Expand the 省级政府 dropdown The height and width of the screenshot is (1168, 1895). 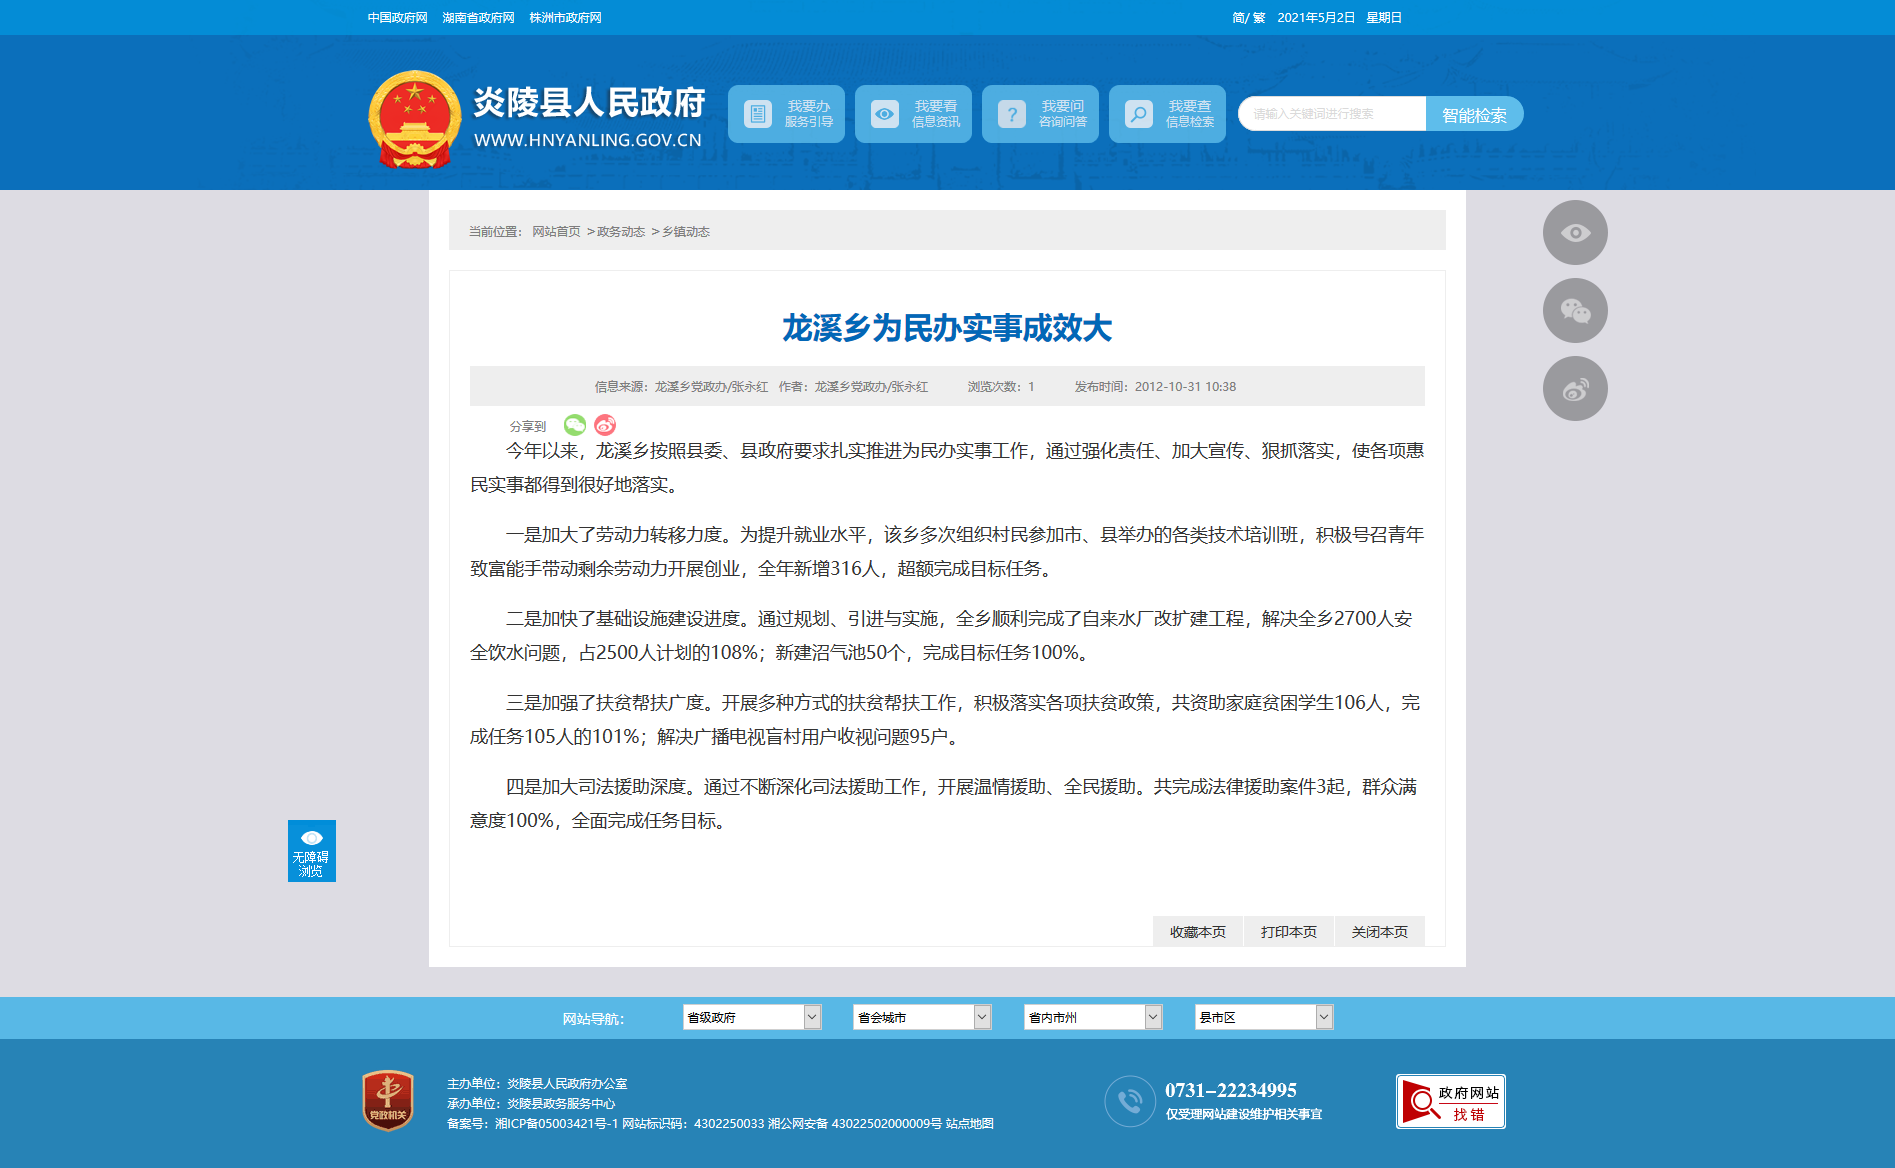pos(752,1017)
